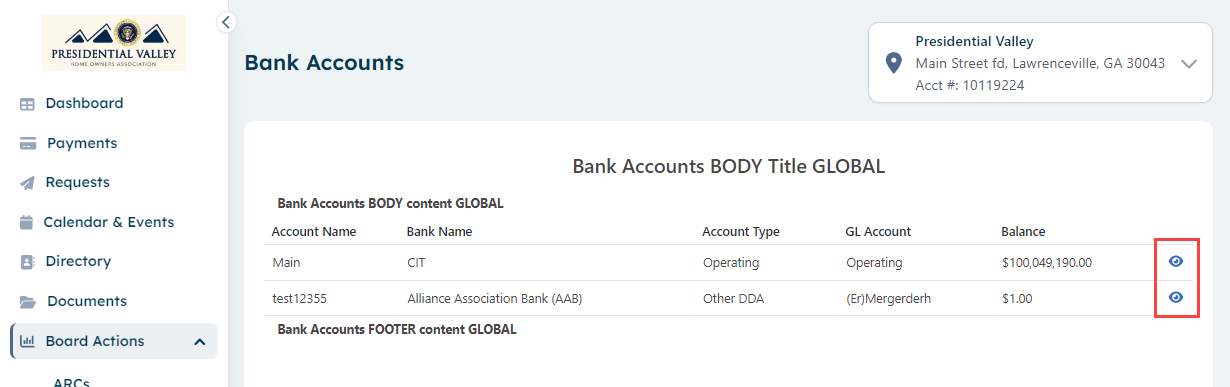The width and height of the screenshot is (1230, 387).
Task: Click the Calendar & Events calendar icon
Action: (x=27, y=222)
